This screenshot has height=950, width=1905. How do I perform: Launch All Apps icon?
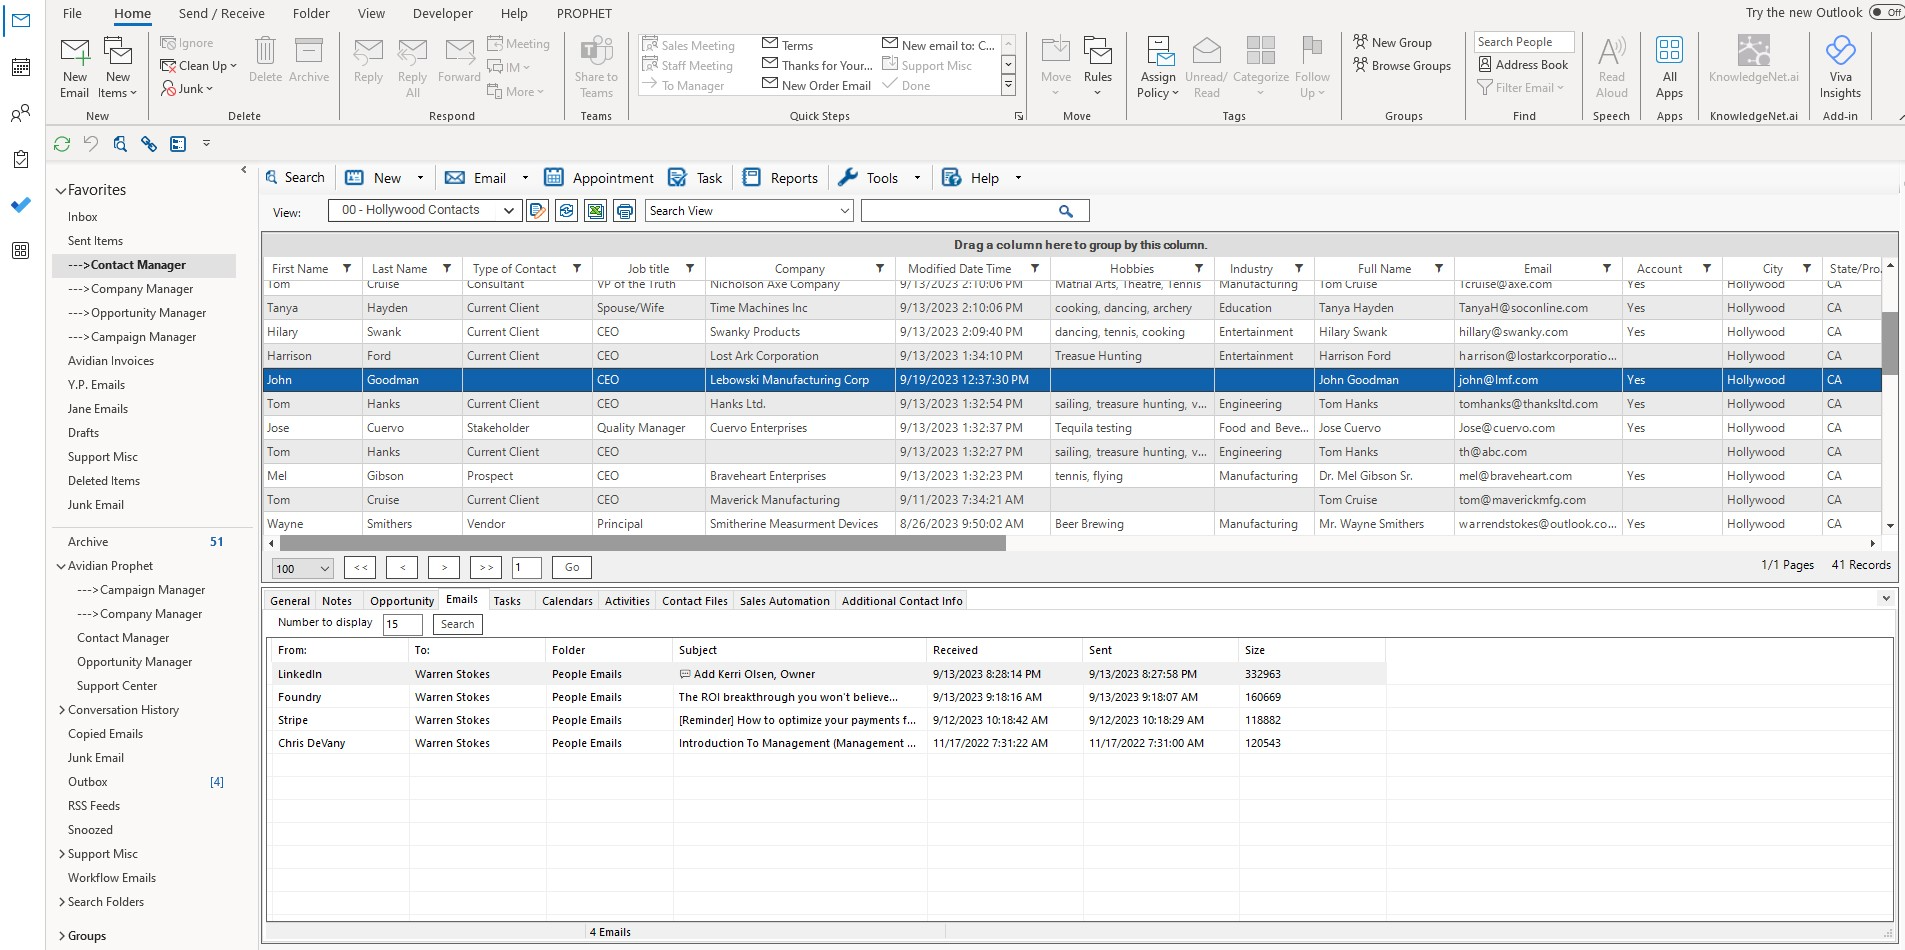point(1669,67)
